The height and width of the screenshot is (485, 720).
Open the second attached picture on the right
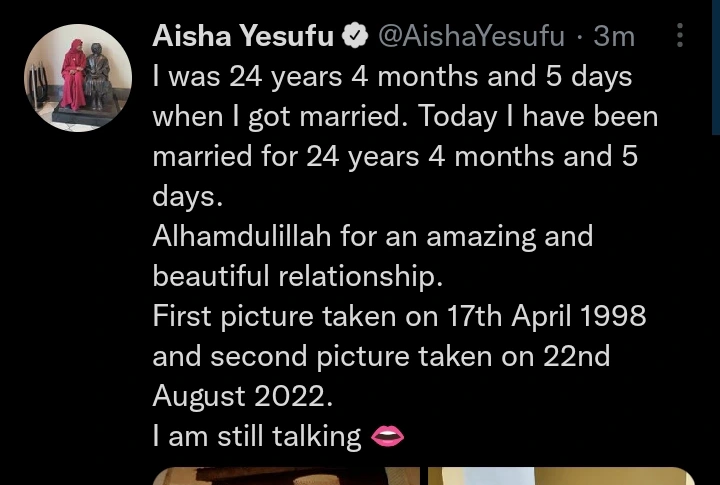560,475
